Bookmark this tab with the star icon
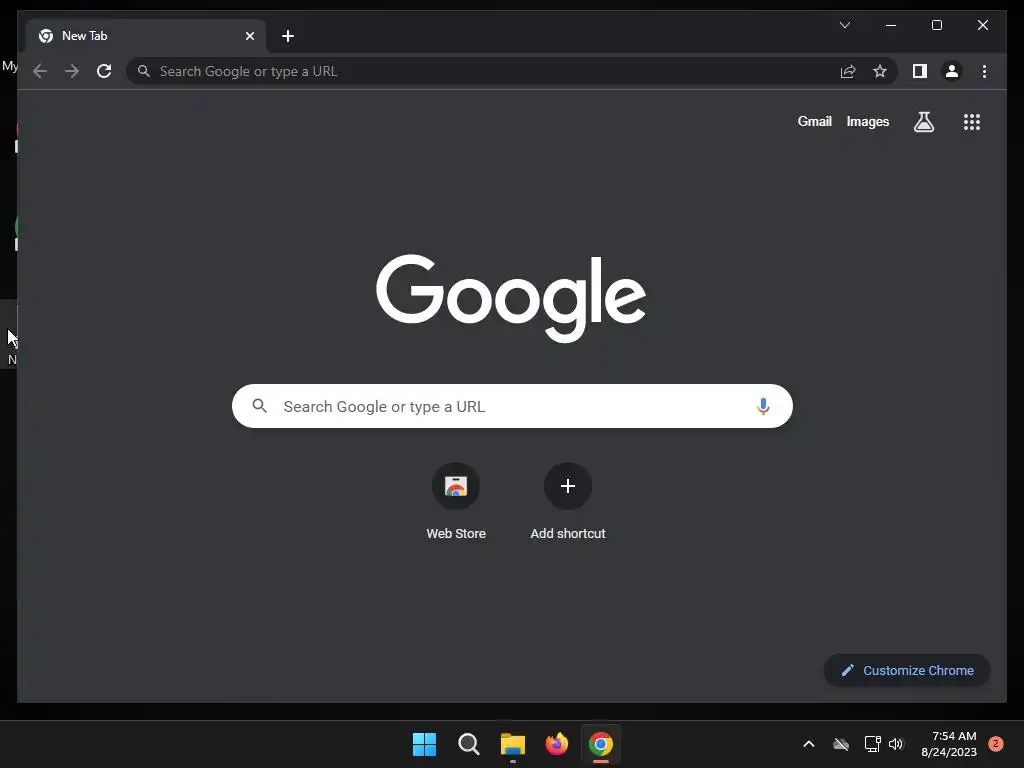Screen dimensions: 1024x768 pyautogui.click(x=880, y=71)
